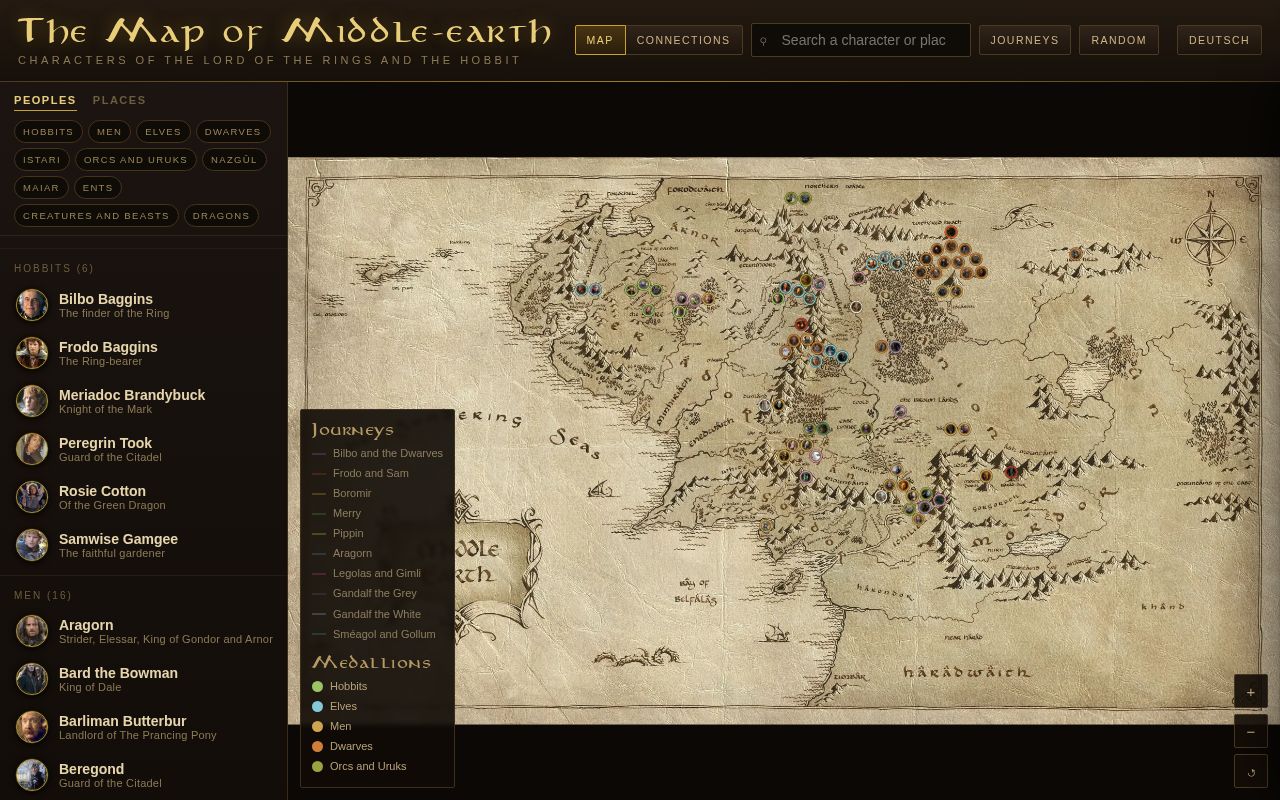This screenshot has height=800, width=1280.
Task: Open the Journeys button in header
Action: click(x=1025, y=40)
